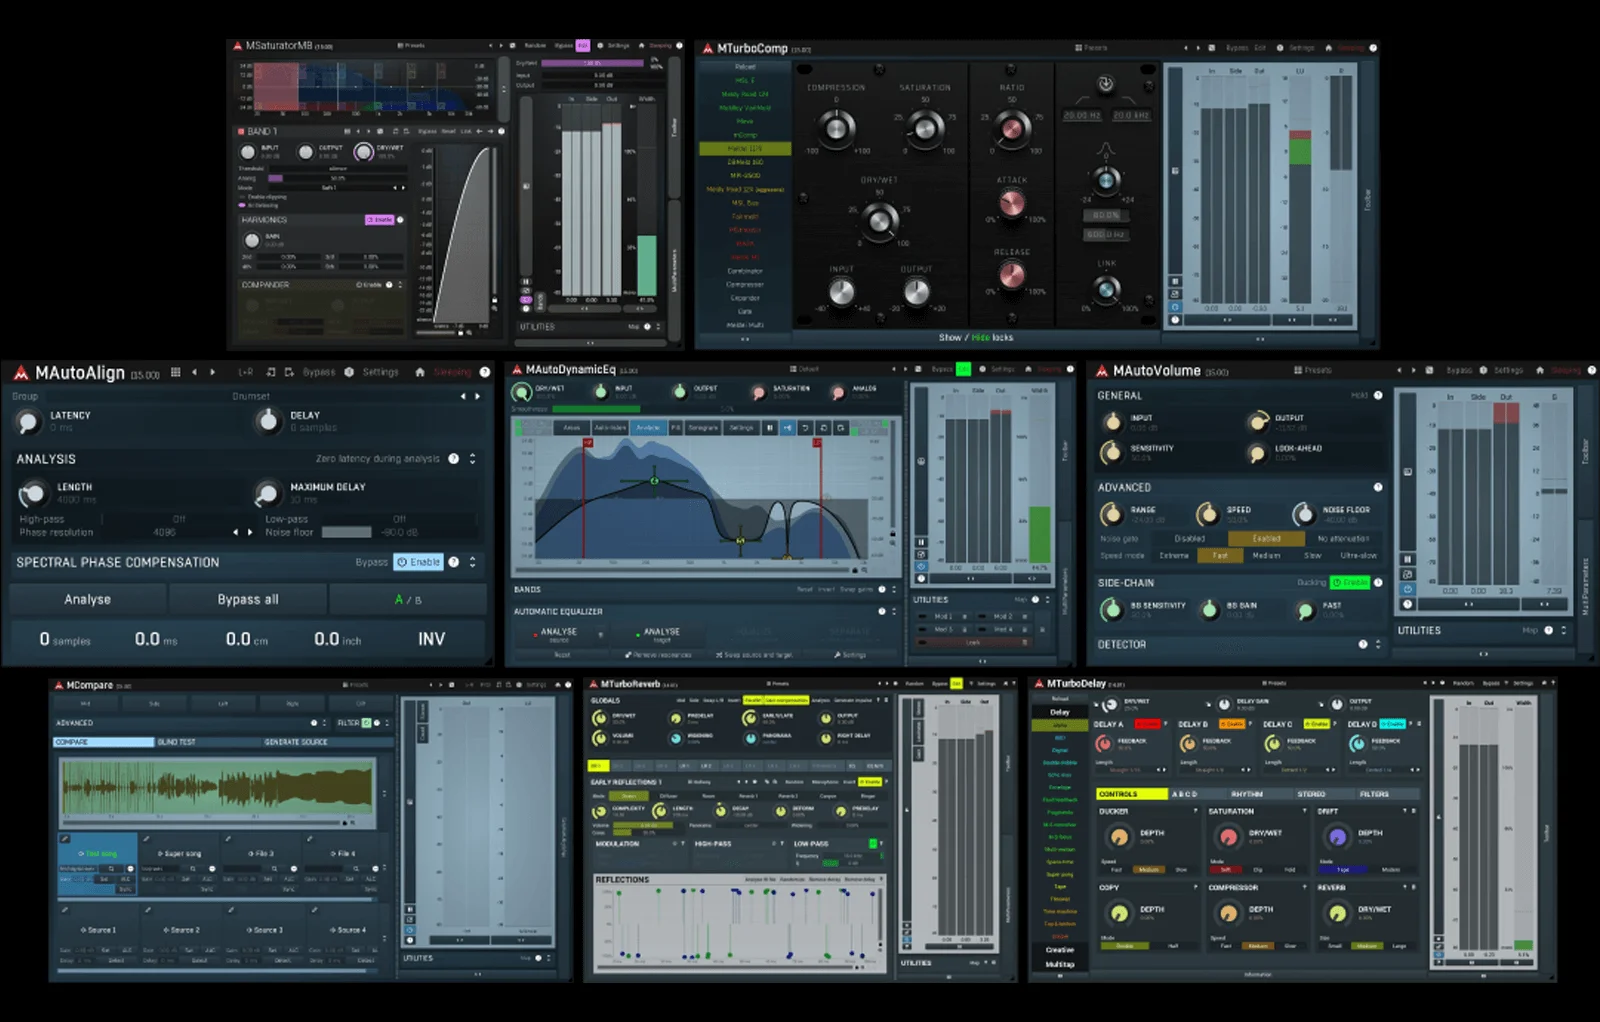The height and width of the screenshot is (1022, 1600).
Task: Open MAutoAlign help question mark in title bar
Action: coord(485,372)
